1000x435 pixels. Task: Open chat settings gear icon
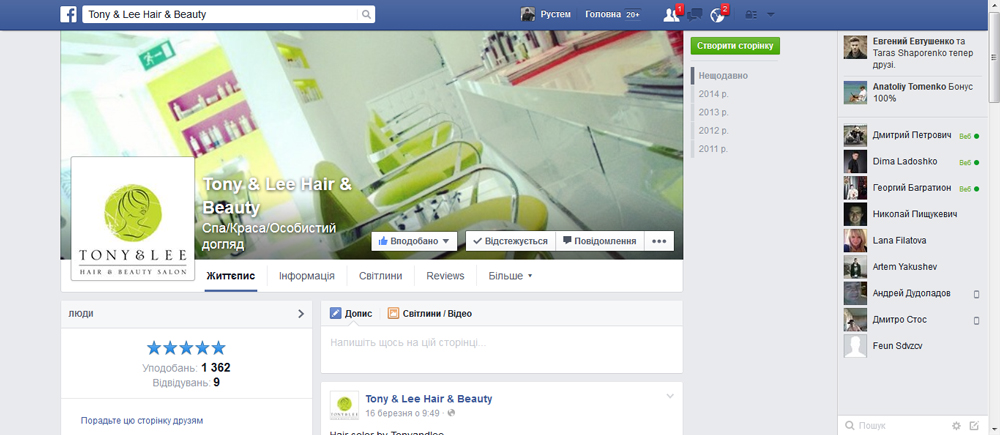[x=956, y=425]
